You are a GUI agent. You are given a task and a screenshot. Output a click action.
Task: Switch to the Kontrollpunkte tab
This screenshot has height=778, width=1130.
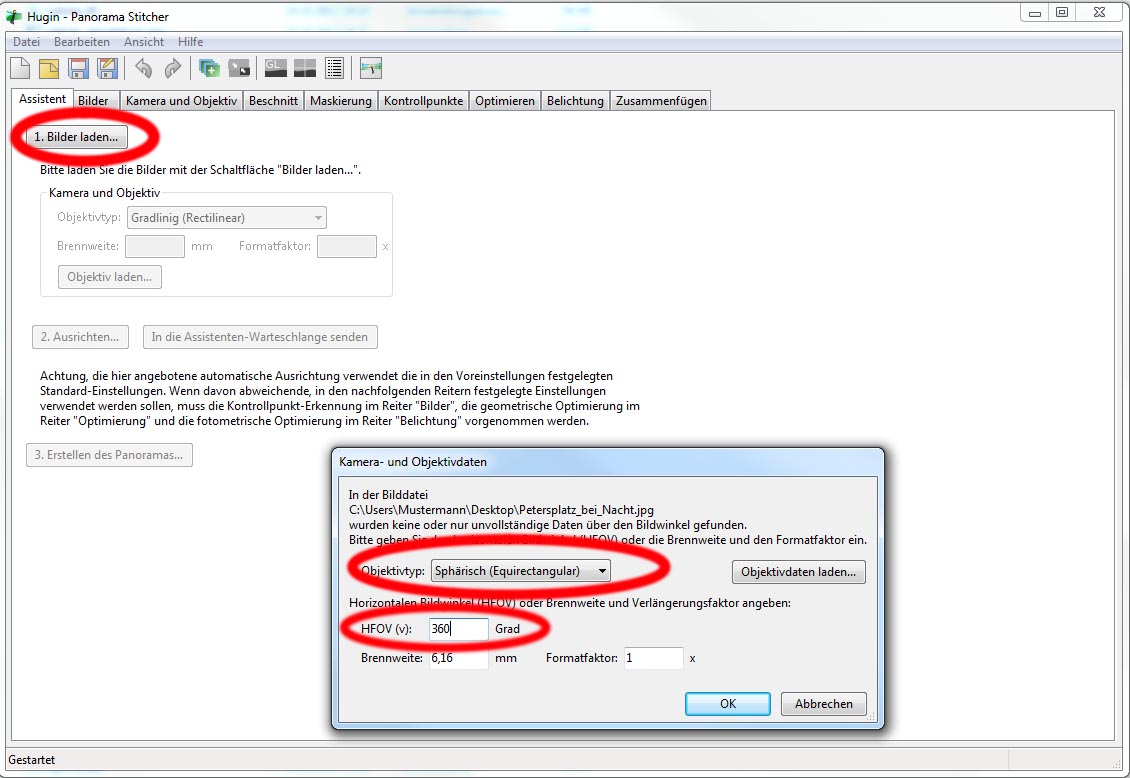pos(423,101)
